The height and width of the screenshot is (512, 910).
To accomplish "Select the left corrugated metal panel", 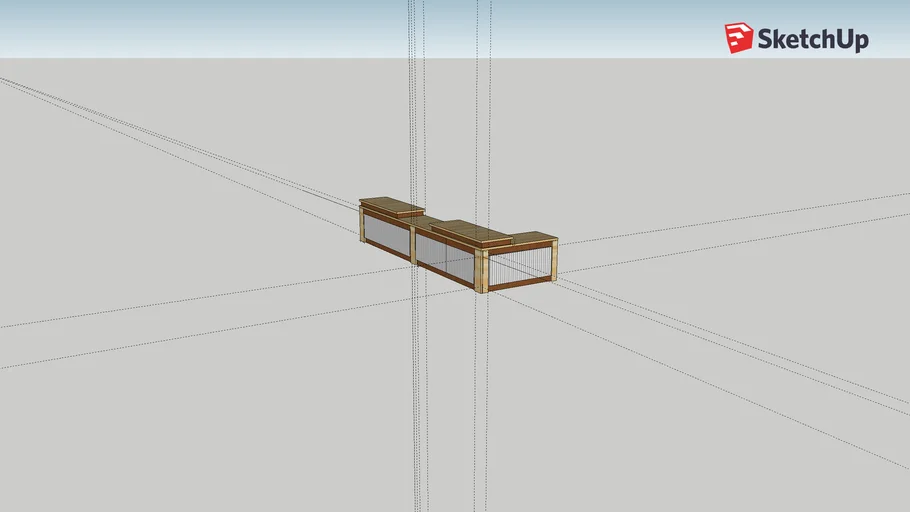I will [x=388, y=238].
